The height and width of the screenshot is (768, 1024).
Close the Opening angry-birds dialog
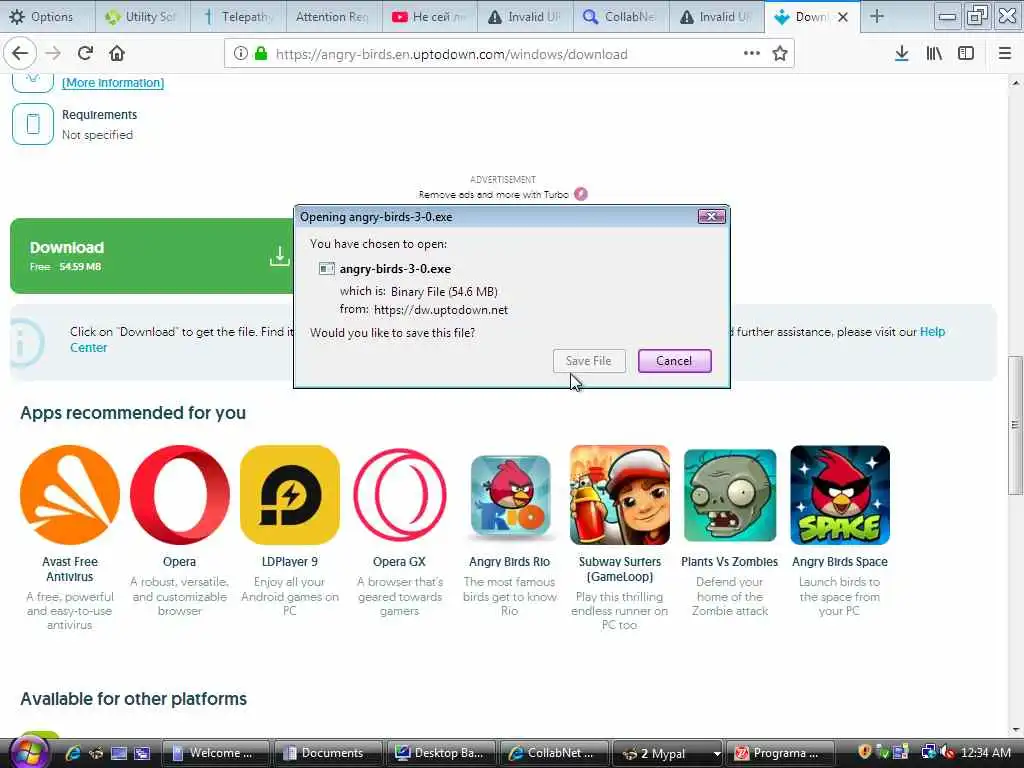pyautogui.click(x=711, y=216)
